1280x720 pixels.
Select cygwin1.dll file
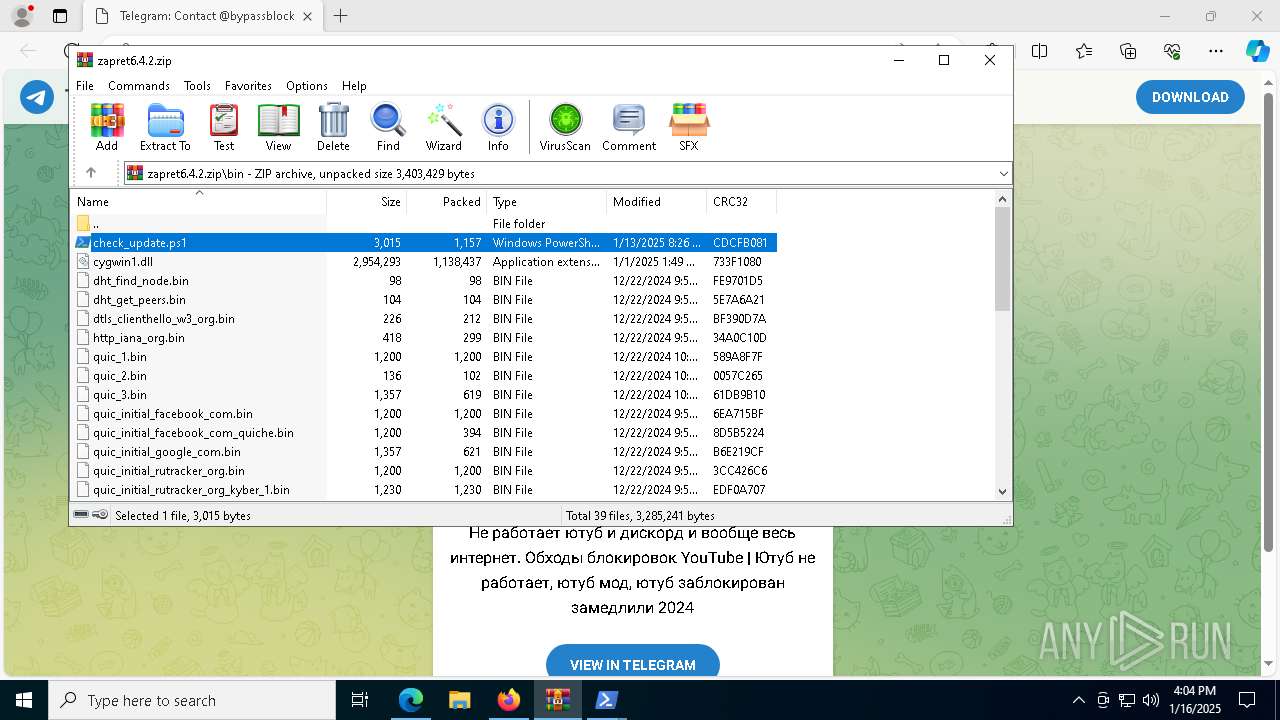coord(424,262)
